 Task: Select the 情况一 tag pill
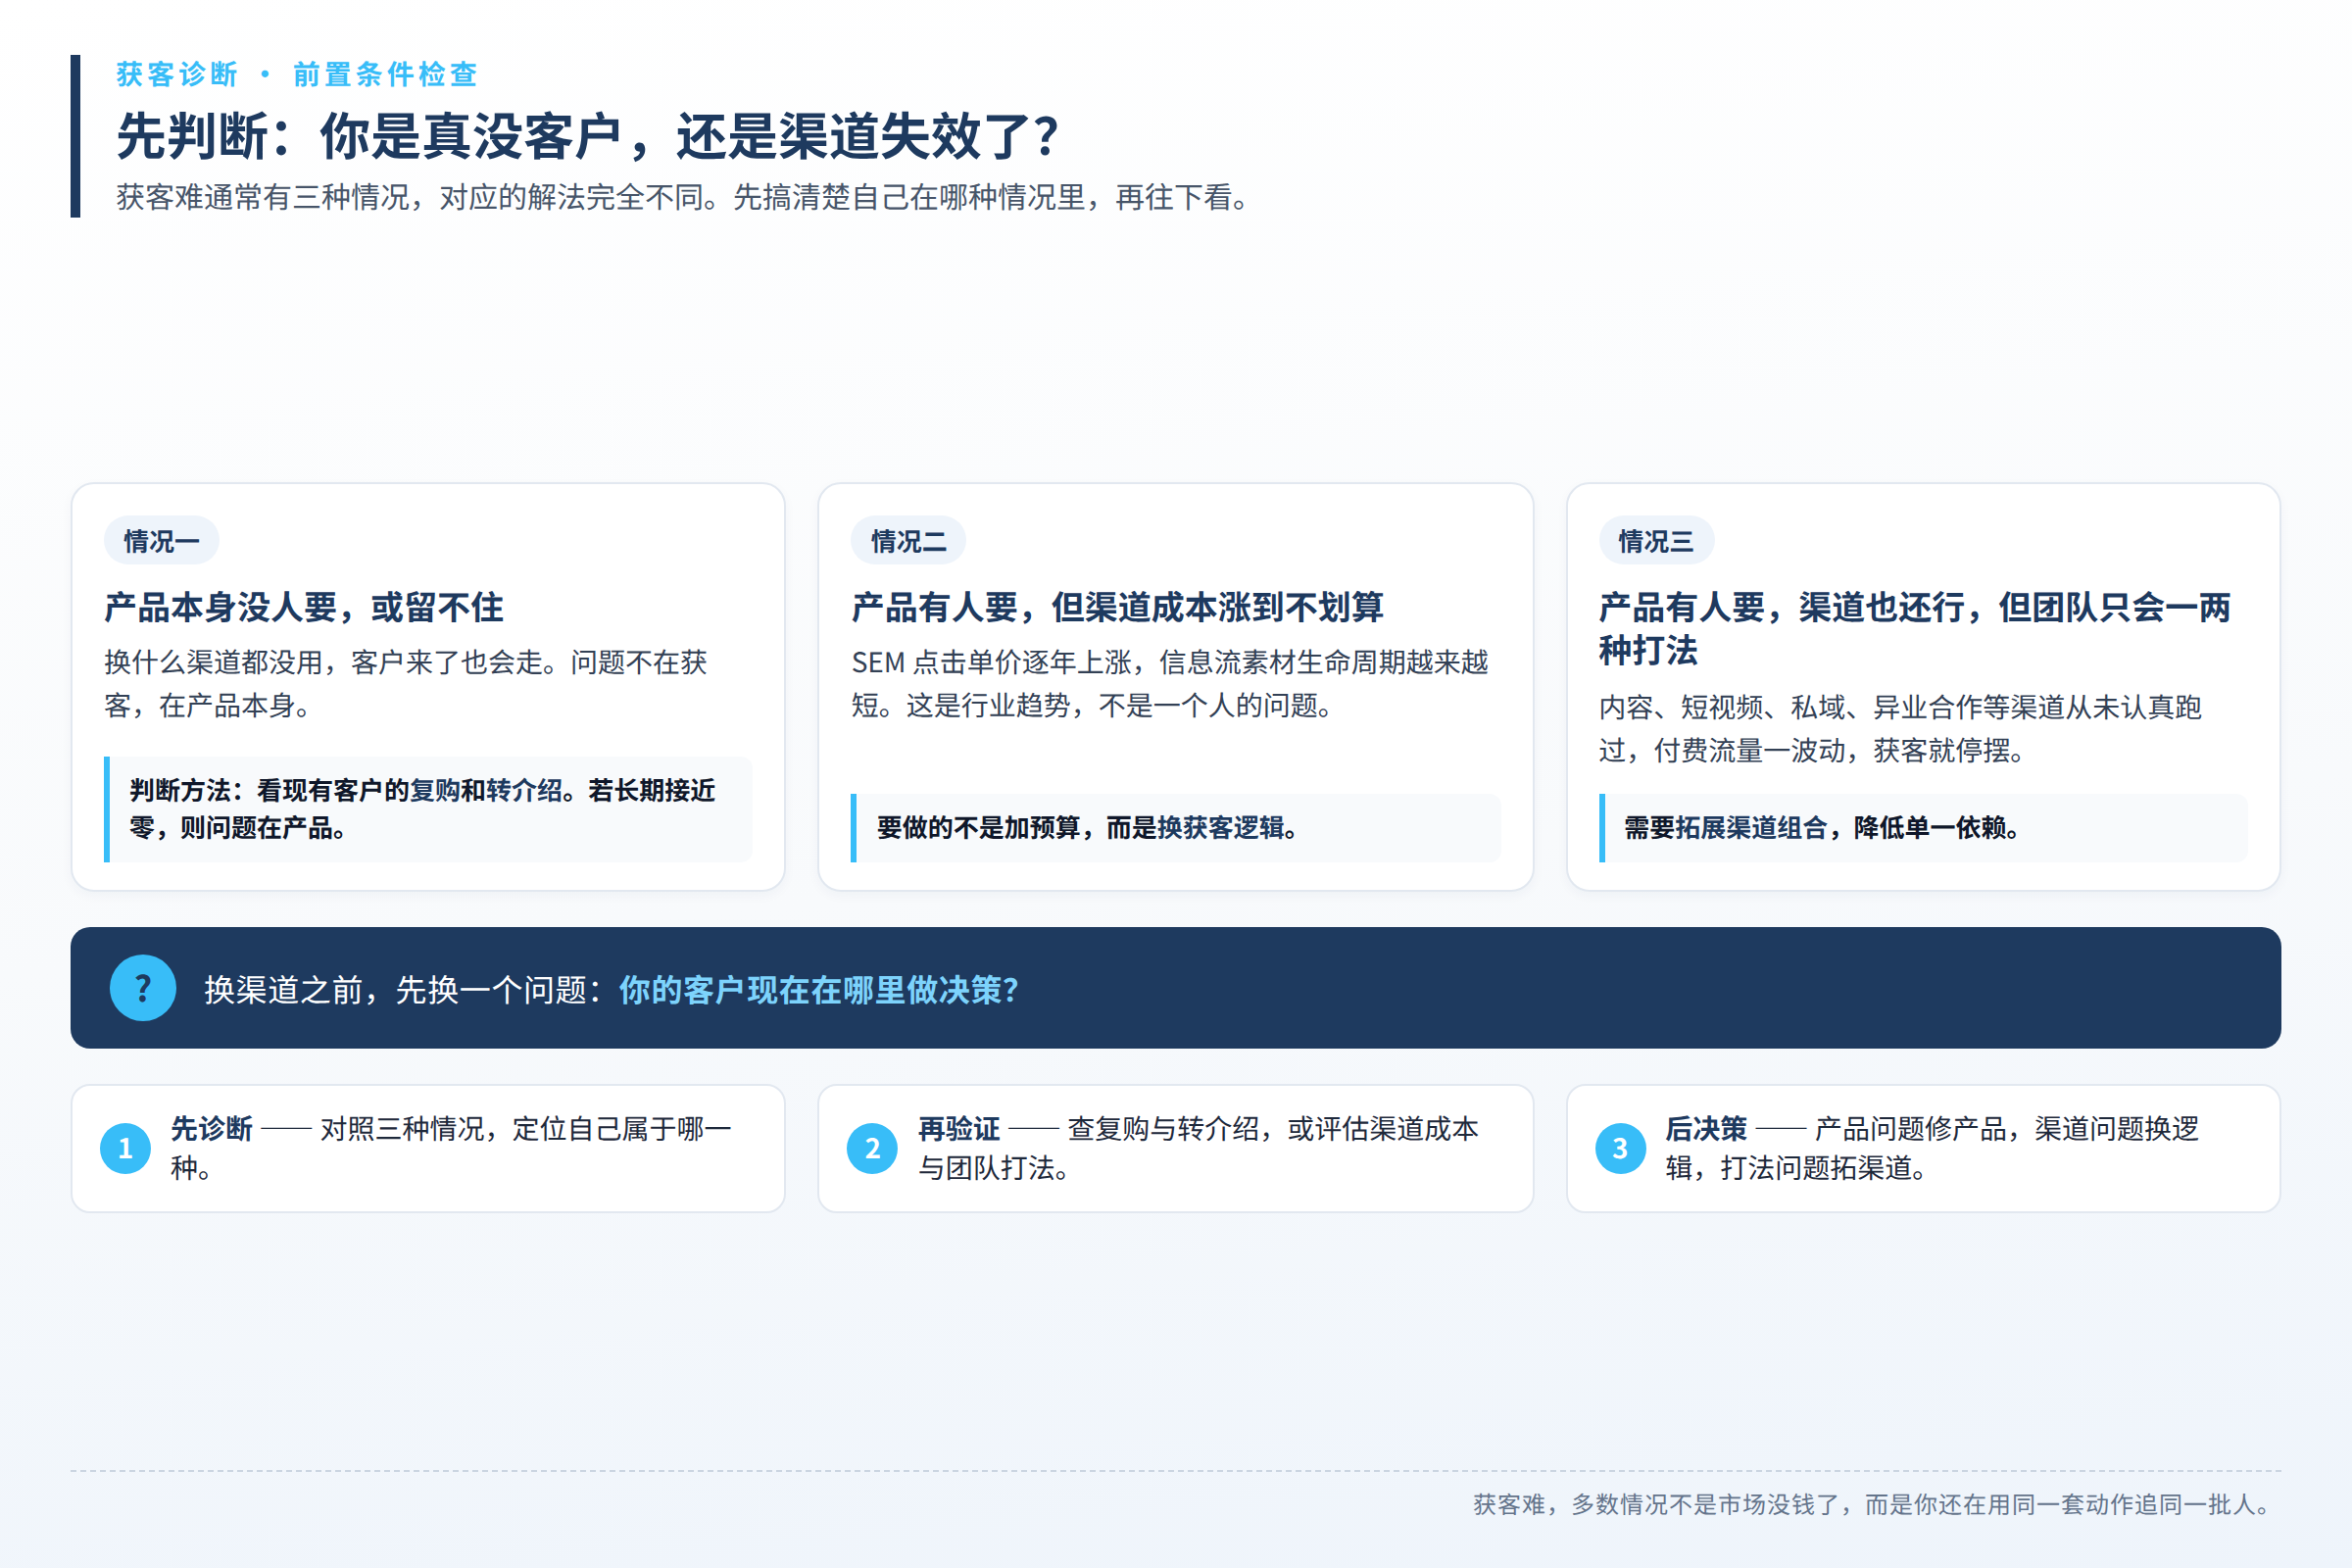(x=161, y=541)
